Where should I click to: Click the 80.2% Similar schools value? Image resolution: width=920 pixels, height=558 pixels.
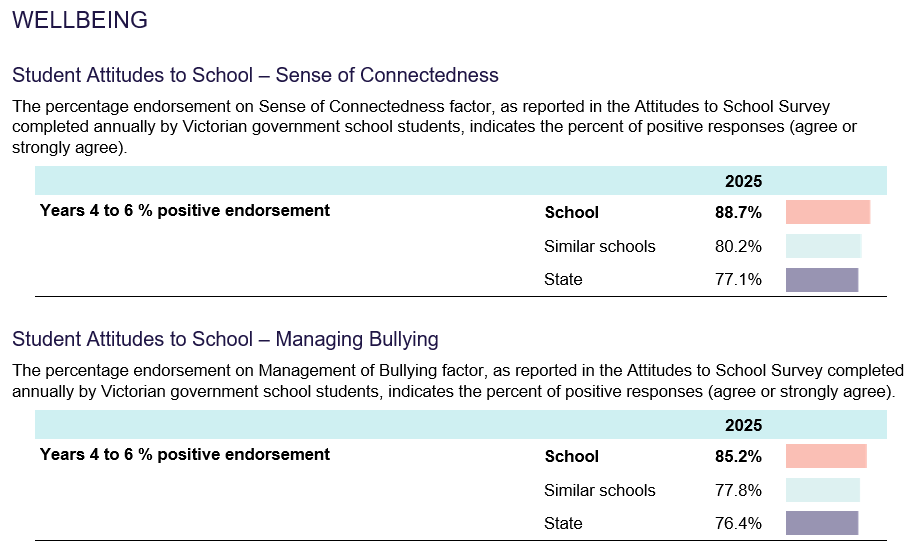click(738, 246)
